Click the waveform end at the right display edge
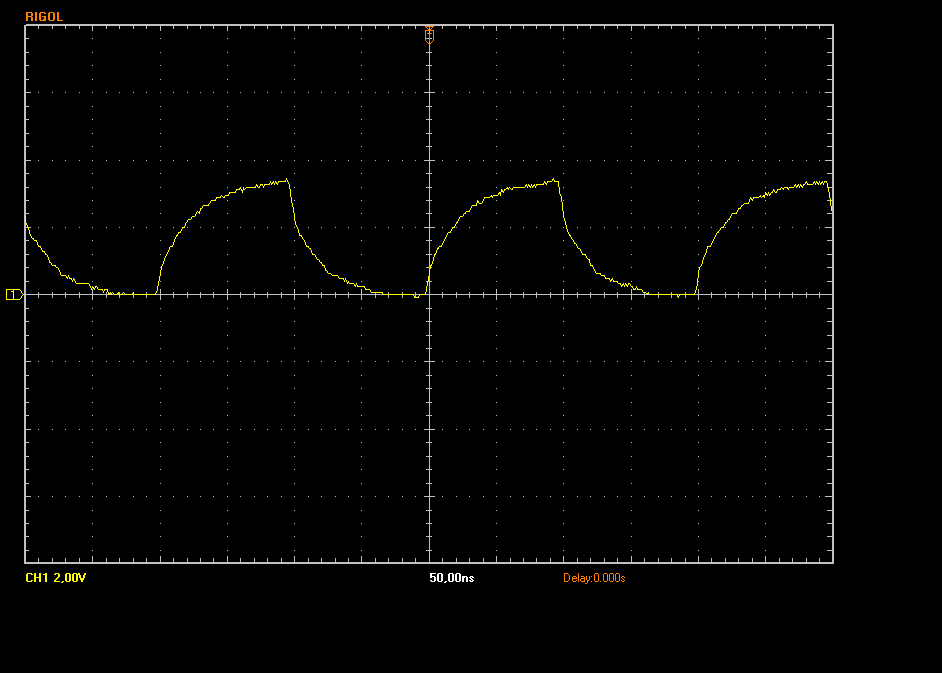 pos(831,208)
